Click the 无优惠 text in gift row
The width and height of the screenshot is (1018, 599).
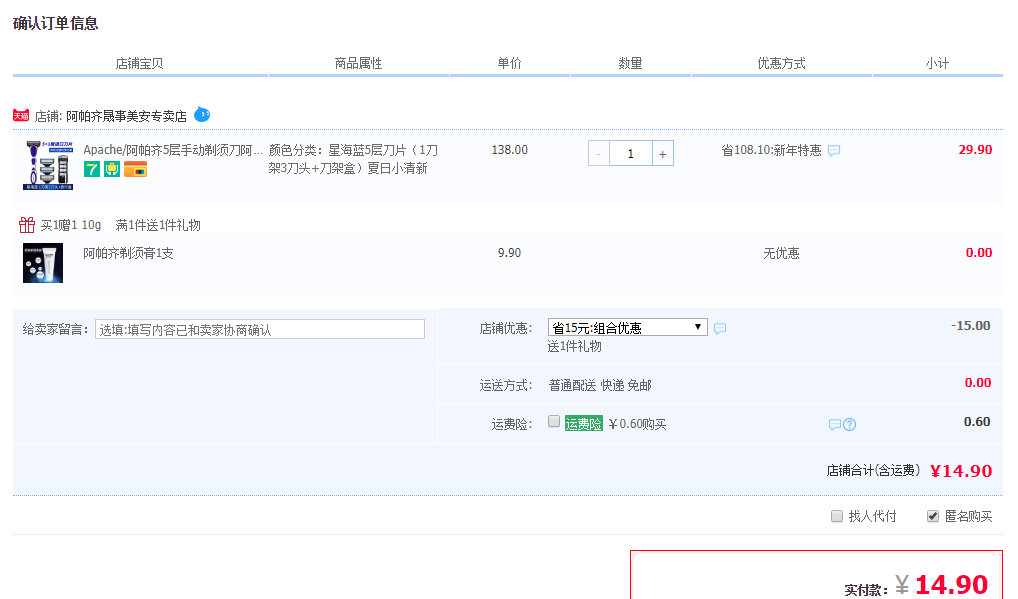point(781,253)
